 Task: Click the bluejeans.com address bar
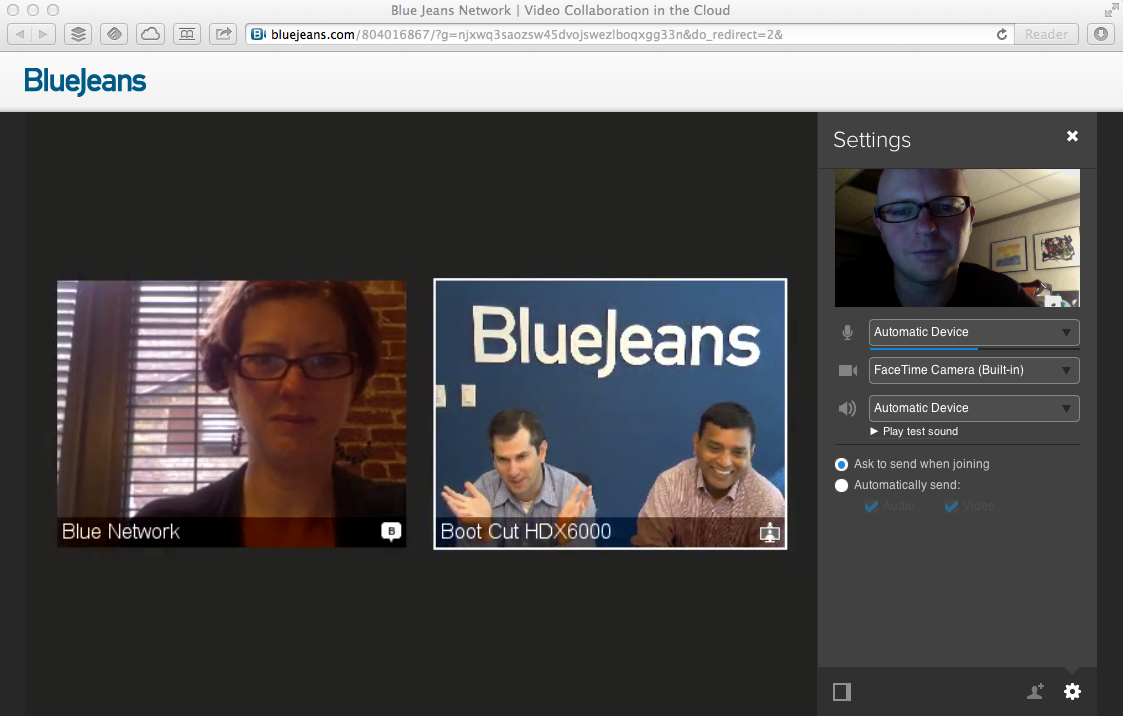[630, 34]
